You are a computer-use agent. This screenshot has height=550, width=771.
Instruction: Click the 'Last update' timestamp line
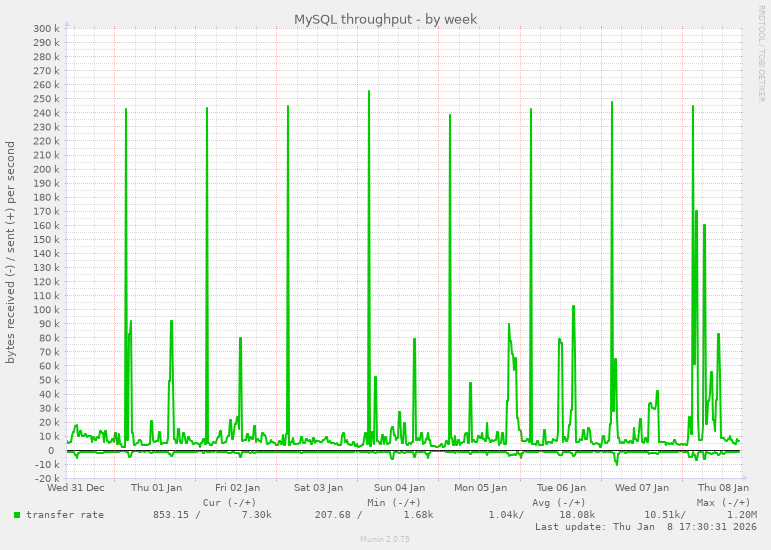tap(646, 527)
